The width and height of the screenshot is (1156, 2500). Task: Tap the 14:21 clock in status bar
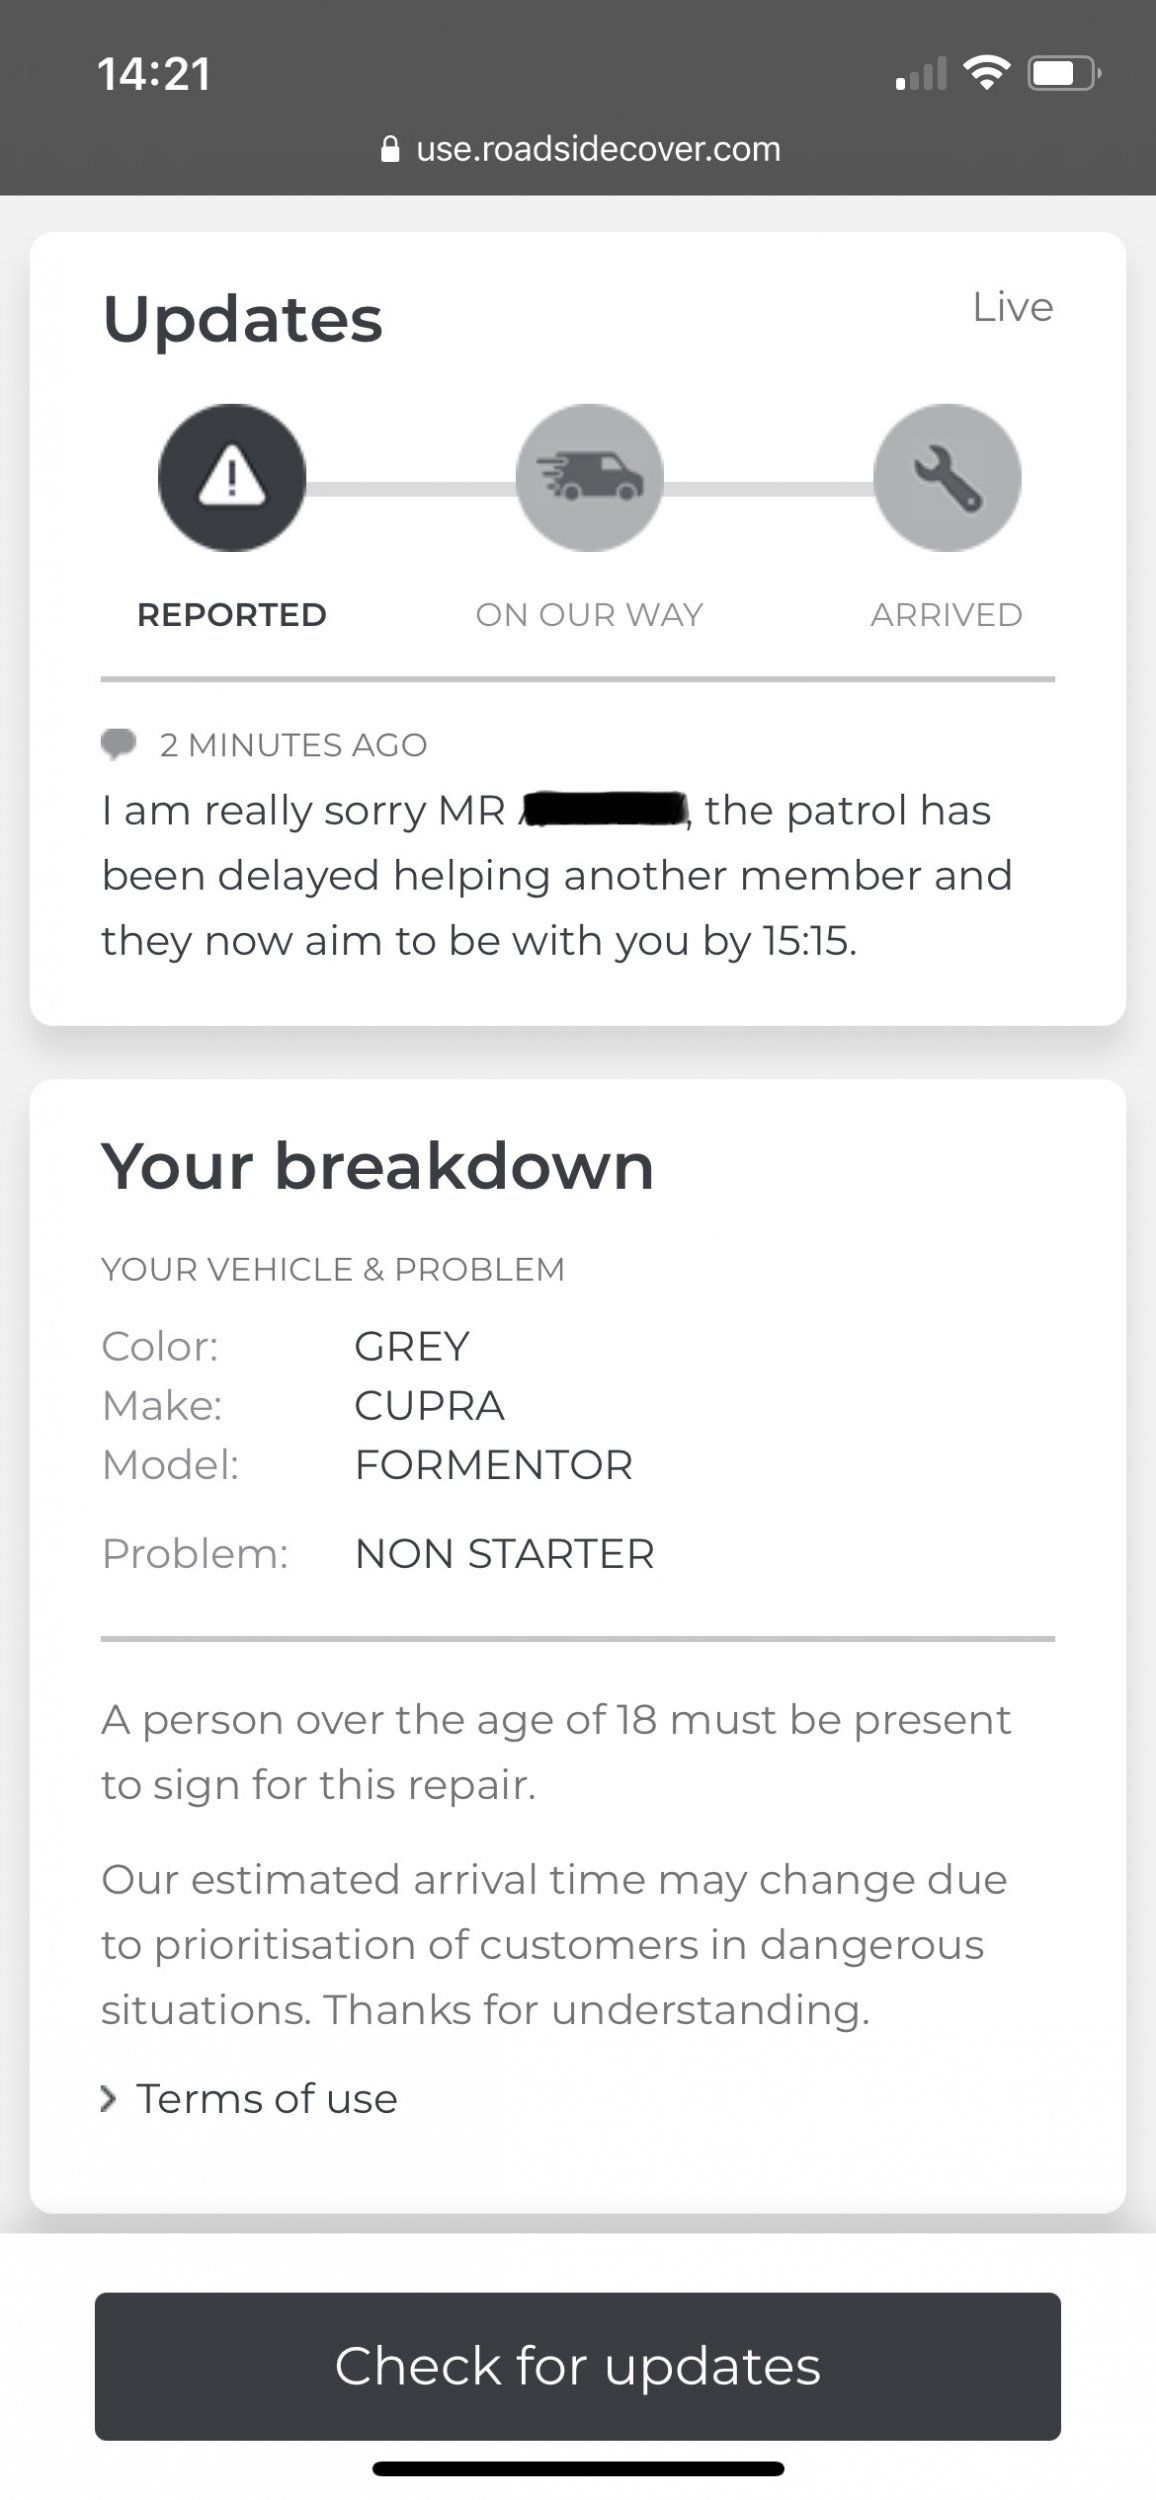154,74
